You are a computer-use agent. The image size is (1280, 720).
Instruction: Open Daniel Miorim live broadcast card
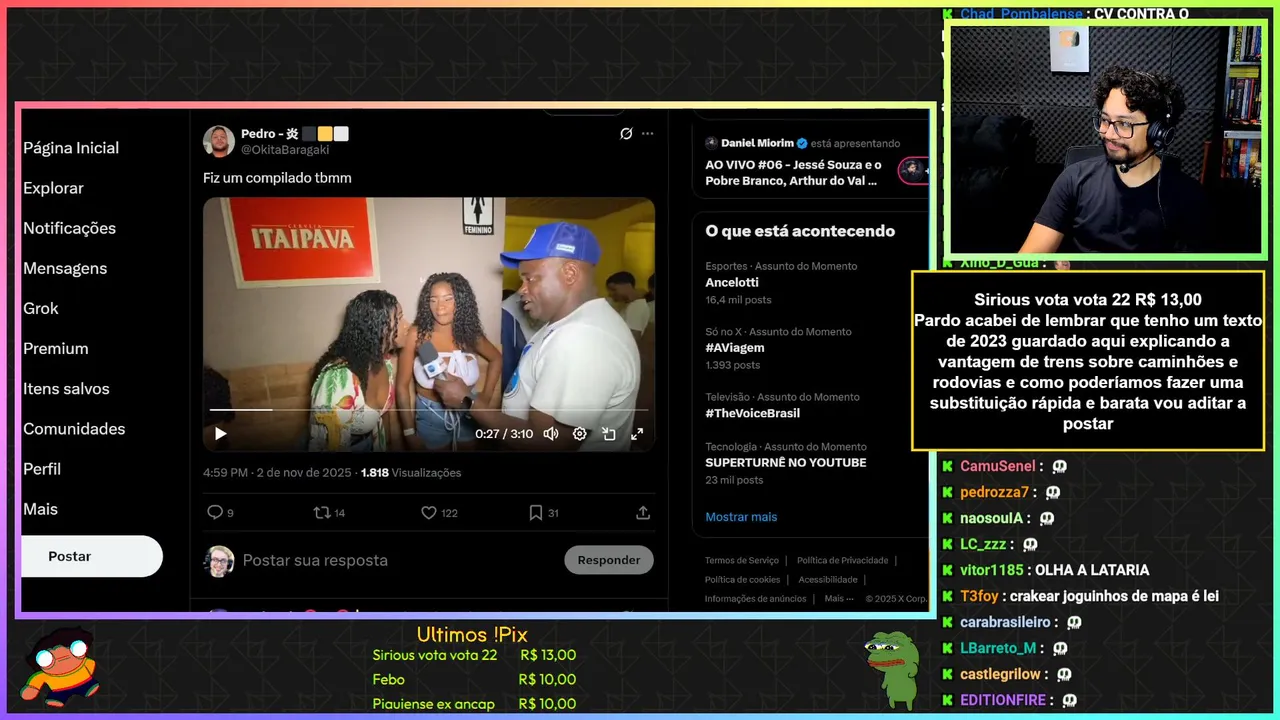[x=811, y=162]
